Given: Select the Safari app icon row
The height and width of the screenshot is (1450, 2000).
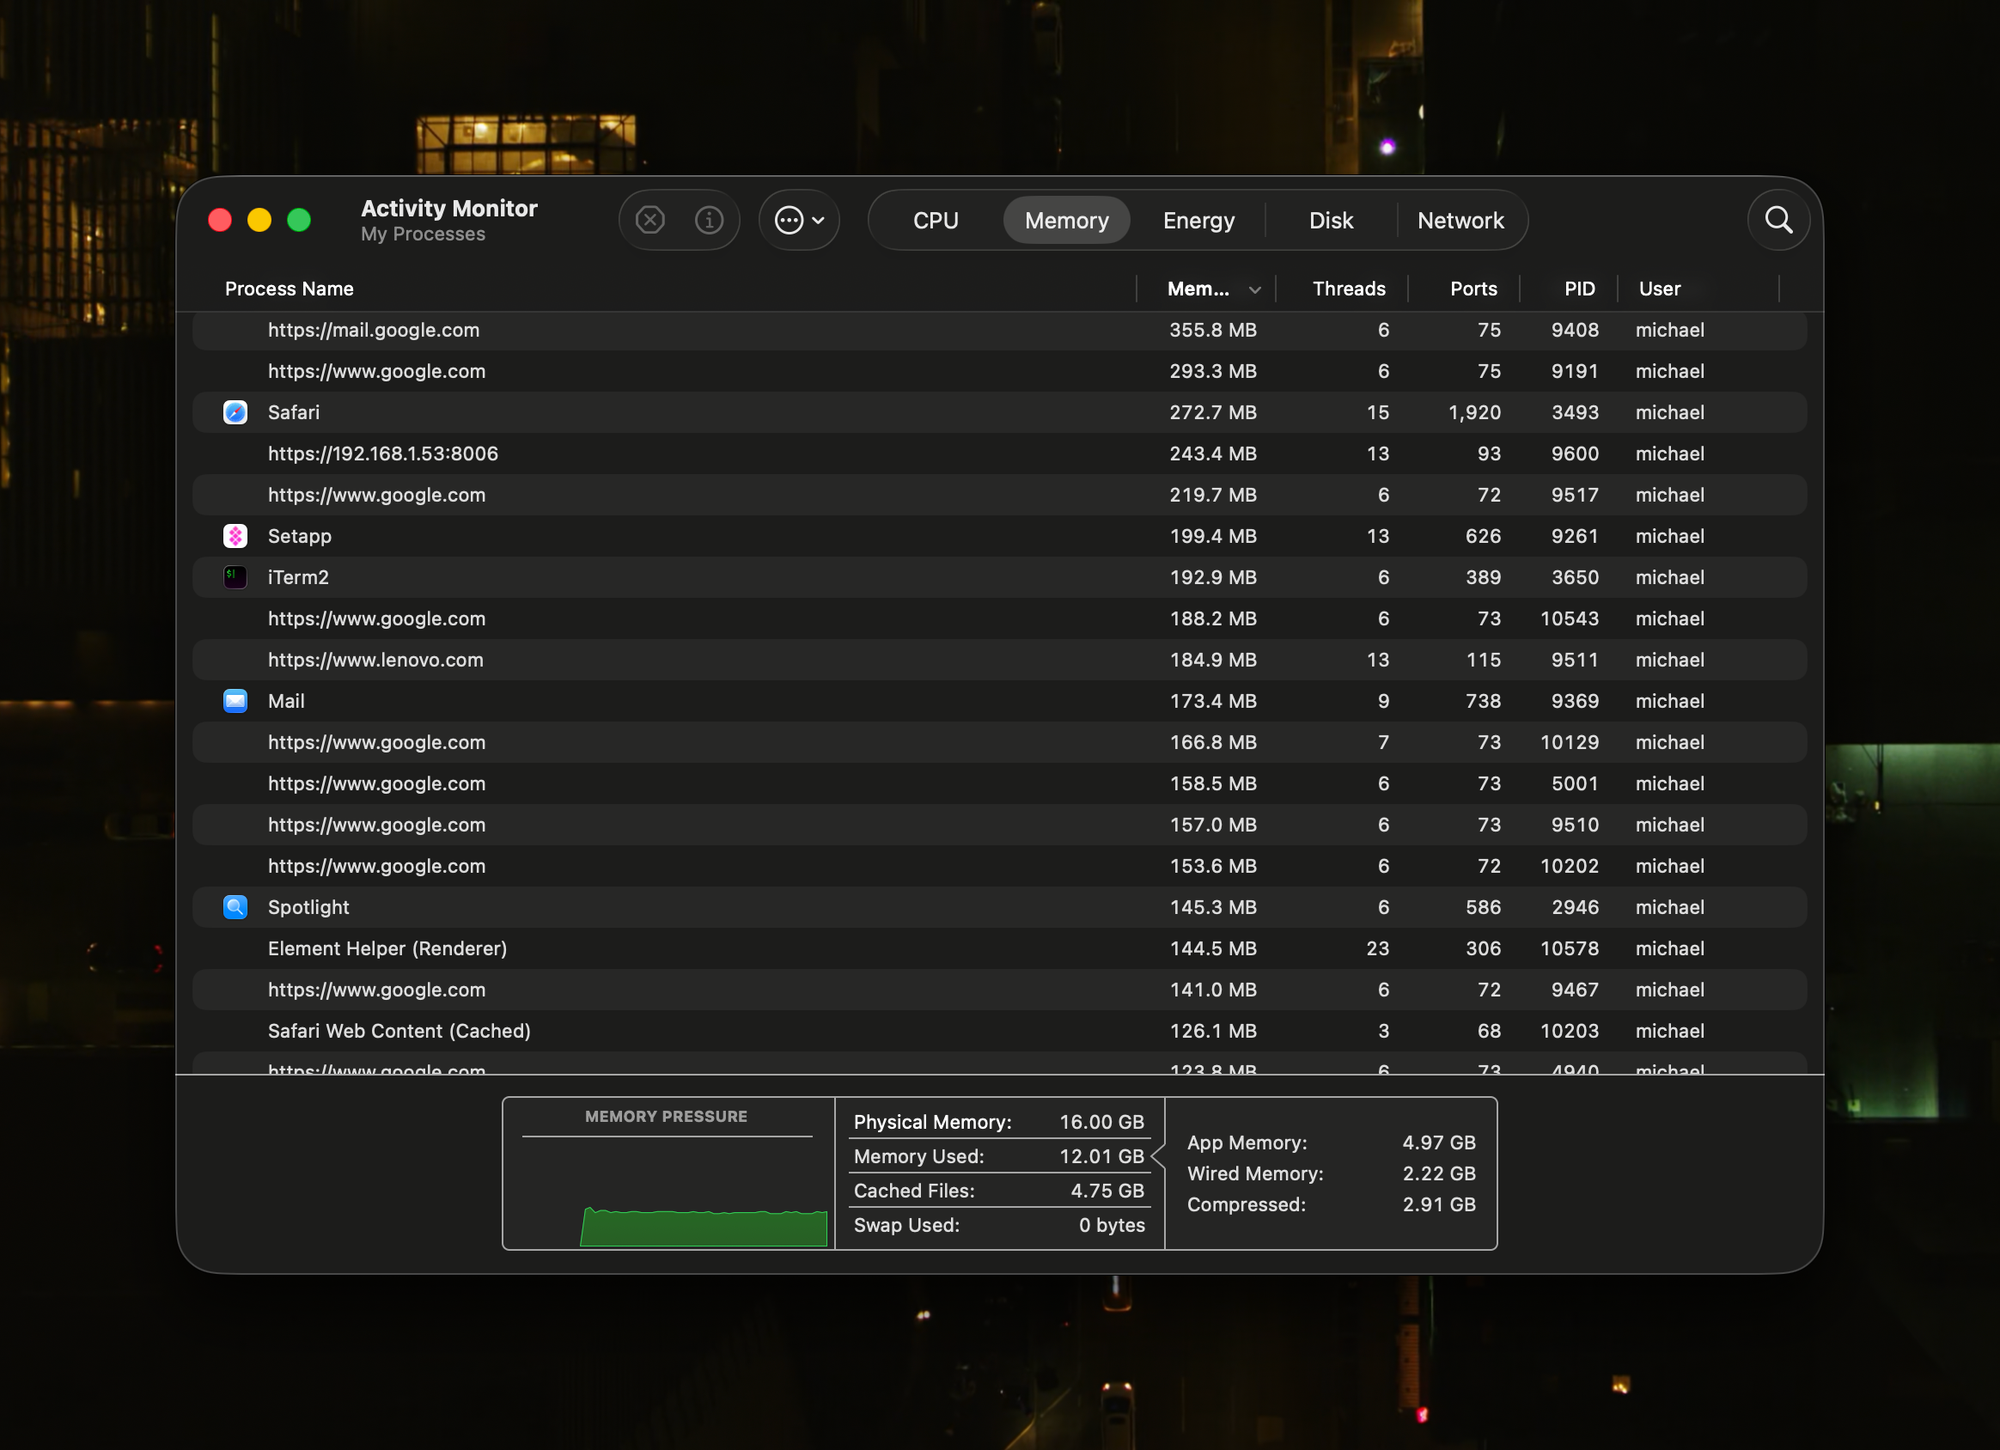Looking at the screenshot, I should click(x=235, y=412).
